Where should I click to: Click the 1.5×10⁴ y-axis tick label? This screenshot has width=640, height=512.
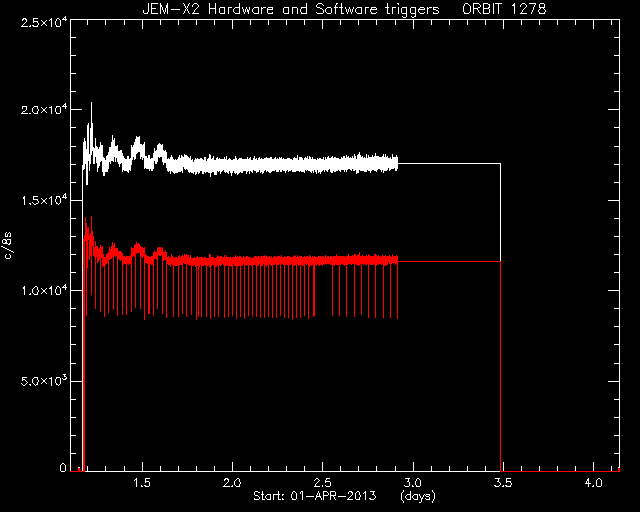click(44, 200)
